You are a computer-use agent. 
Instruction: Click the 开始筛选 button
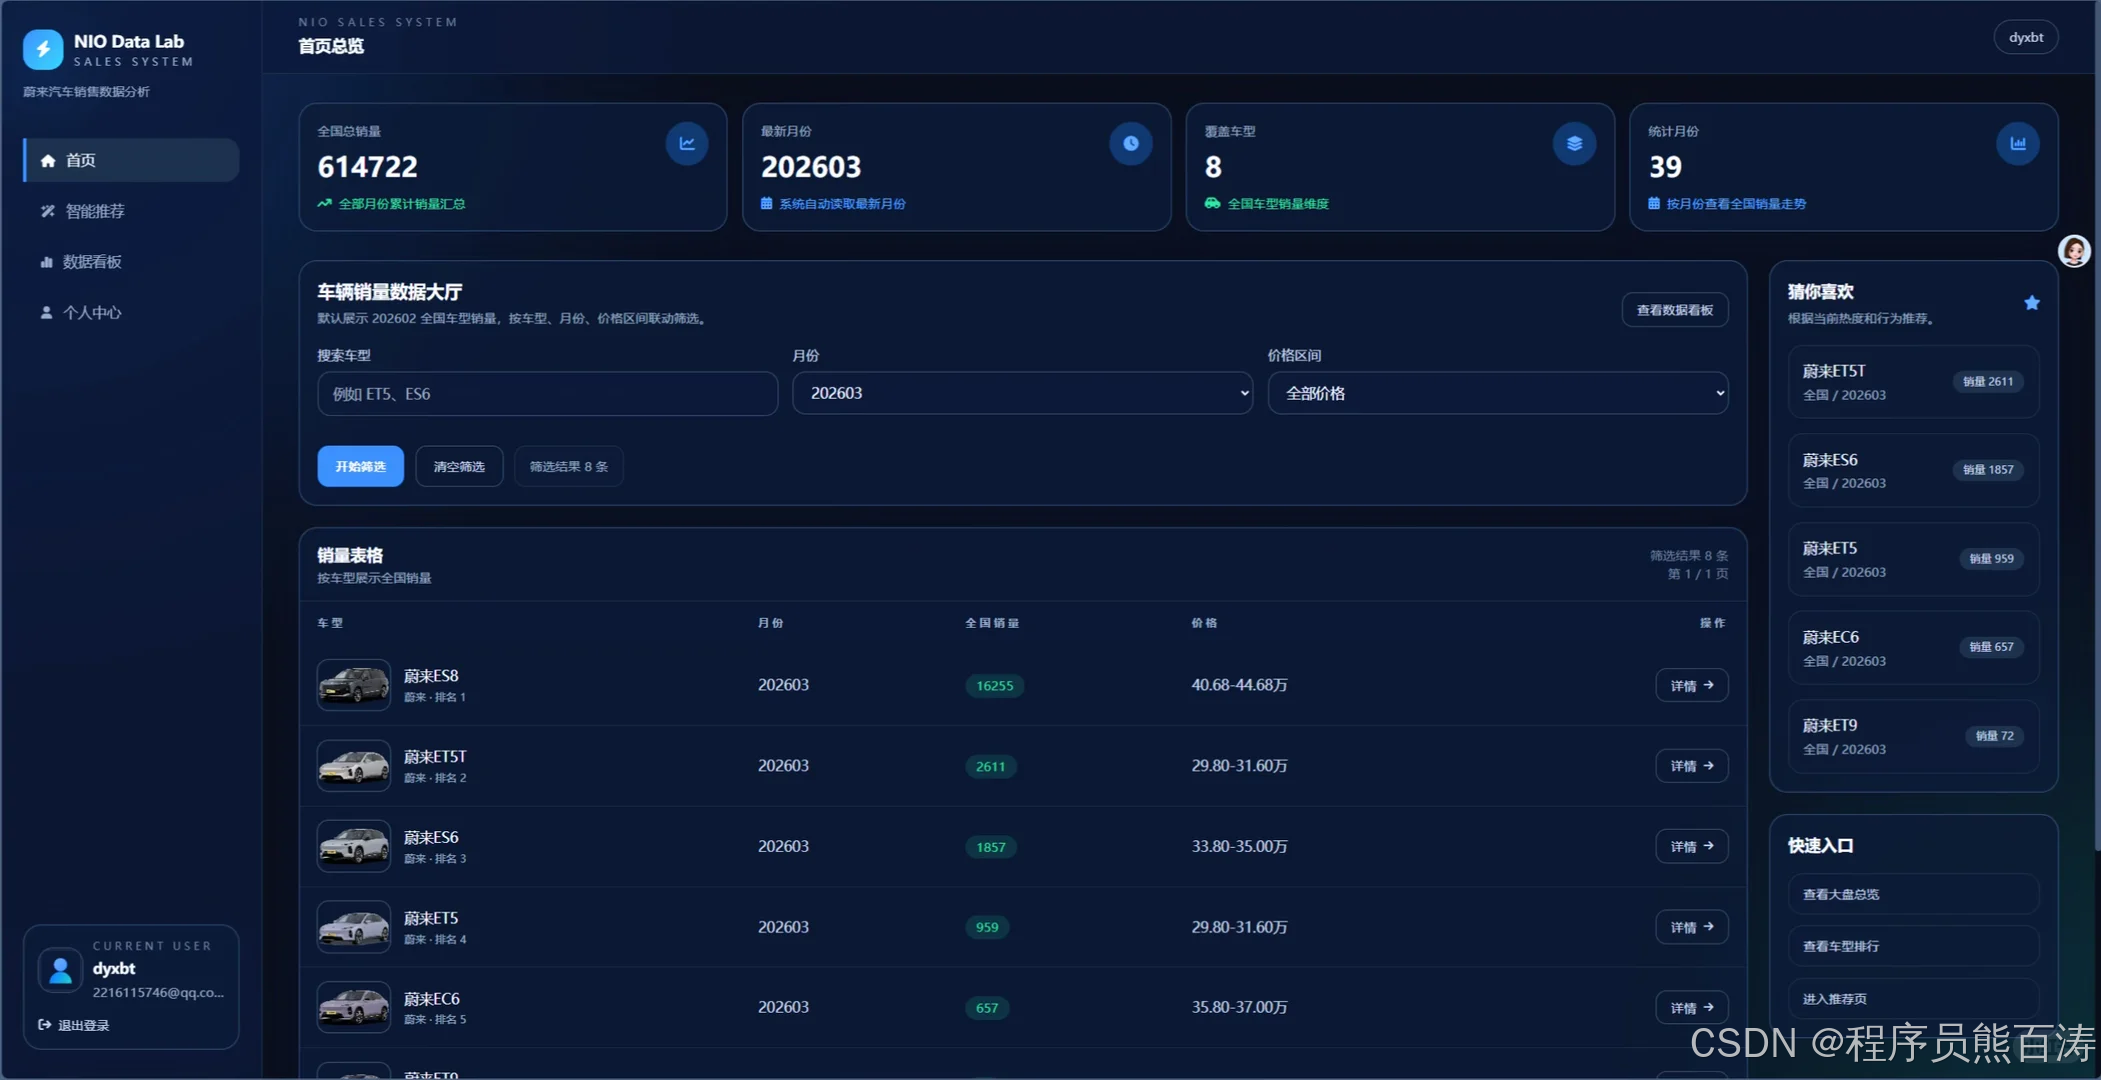point(360,466)
